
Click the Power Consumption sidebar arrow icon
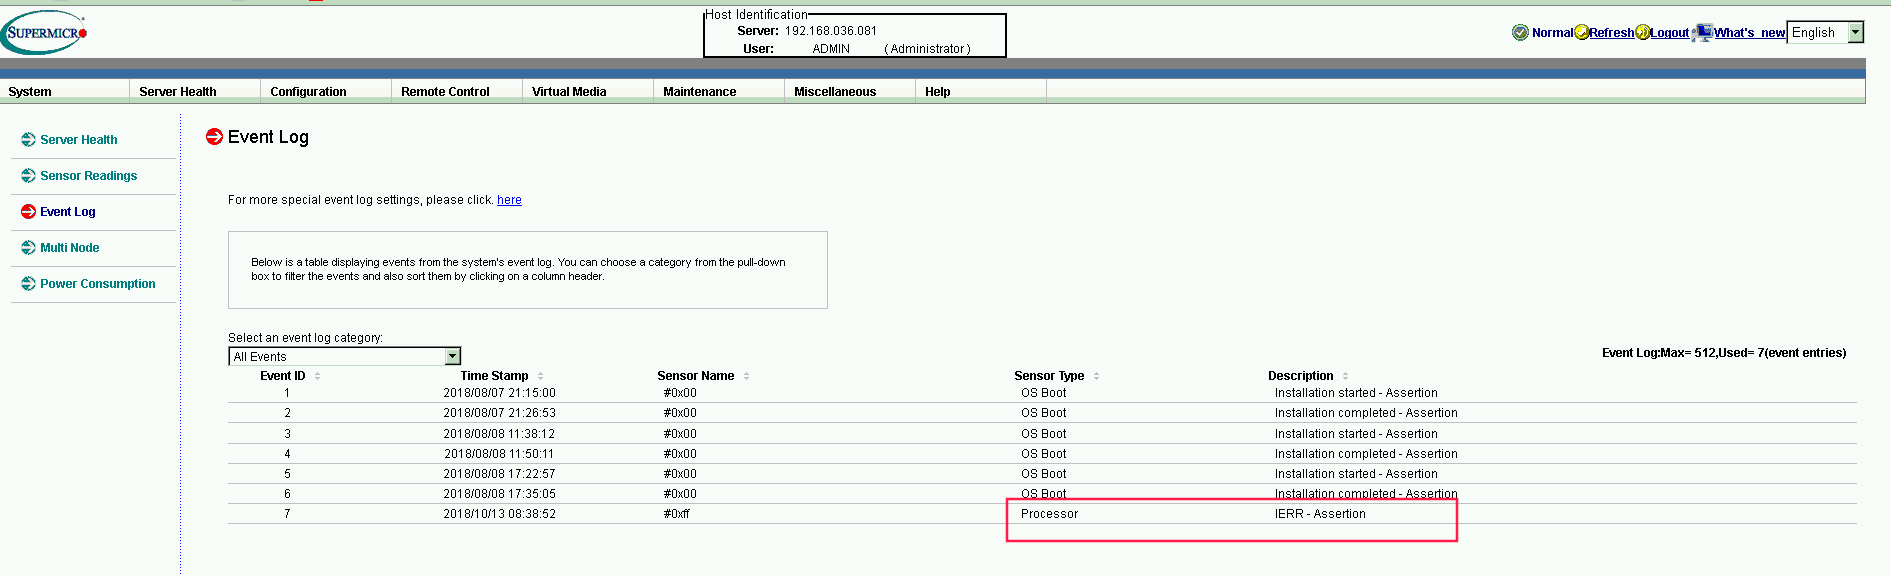point(28,284)
